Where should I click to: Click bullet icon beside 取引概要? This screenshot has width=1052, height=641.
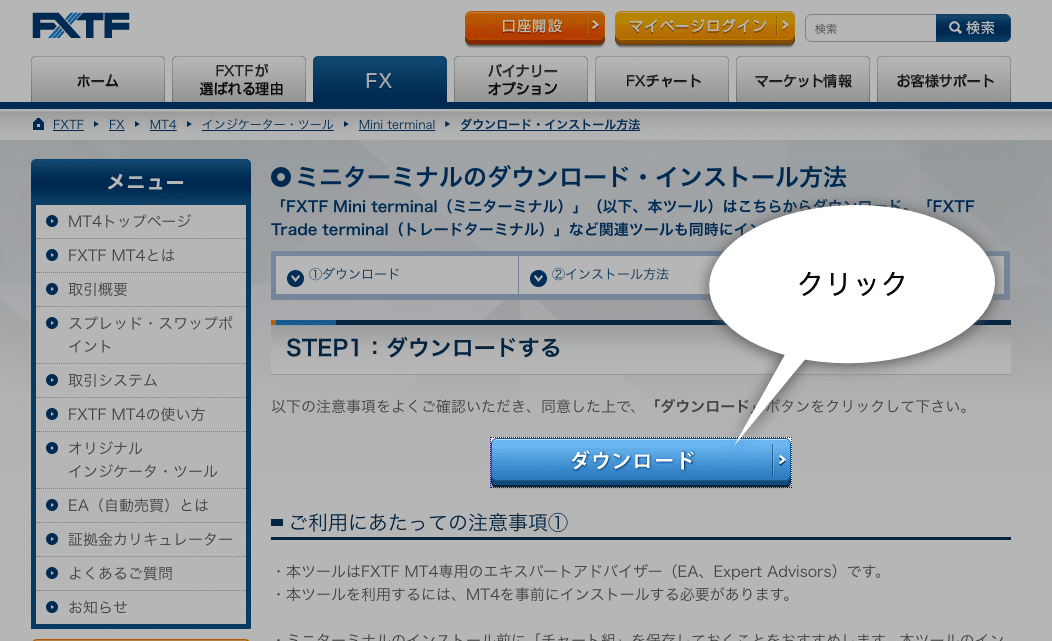(52, 289)
